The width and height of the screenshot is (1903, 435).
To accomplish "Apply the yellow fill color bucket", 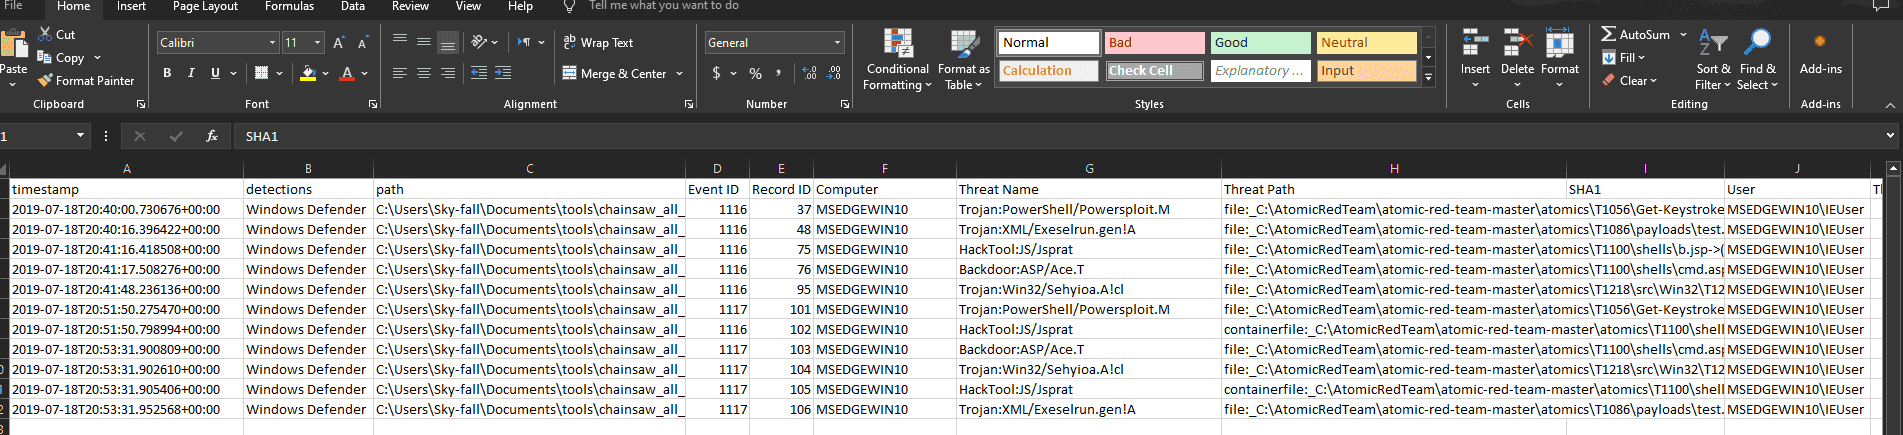I will (x=308, y=73).
